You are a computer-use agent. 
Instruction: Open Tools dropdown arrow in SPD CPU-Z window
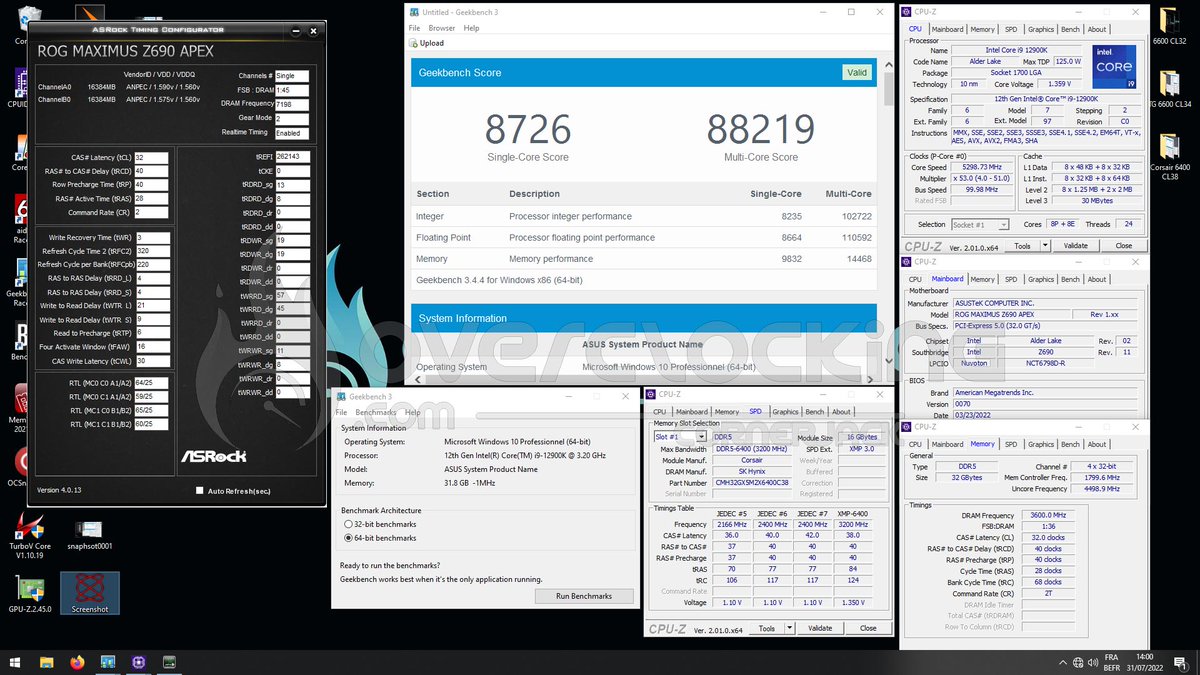pos(789,628)
